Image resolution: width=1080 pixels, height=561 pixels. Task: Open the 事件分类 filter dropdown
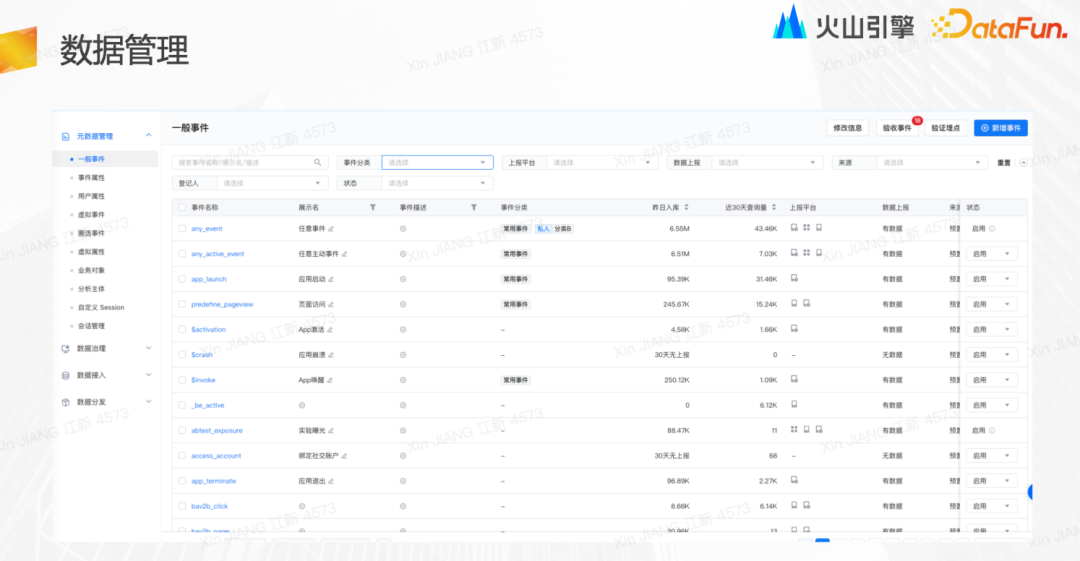(437, 163)
